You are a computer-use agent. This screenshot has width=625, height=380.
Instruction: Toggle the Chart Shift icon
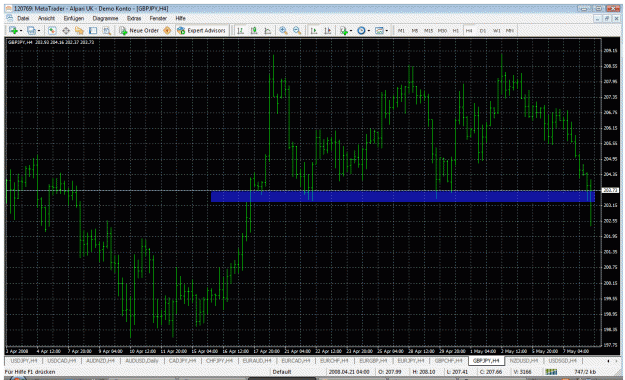pos(328,30)
